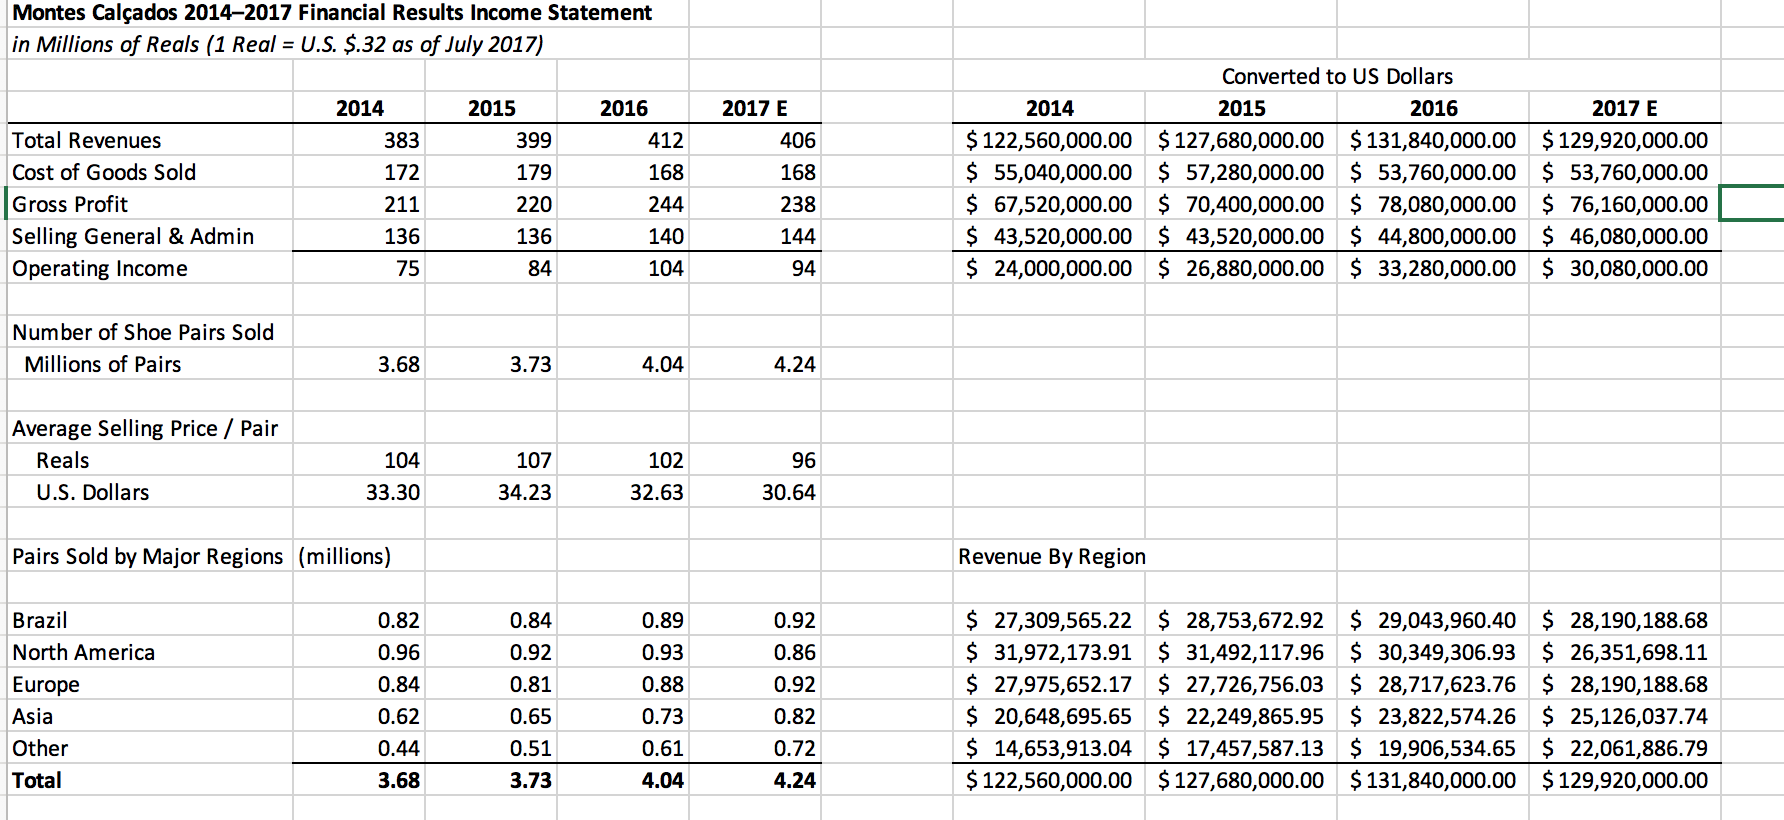Screen dimensions: 1784x820
Task: Select Gross Profit value 244
Action: pyautogui.click(x=666, y=205)
